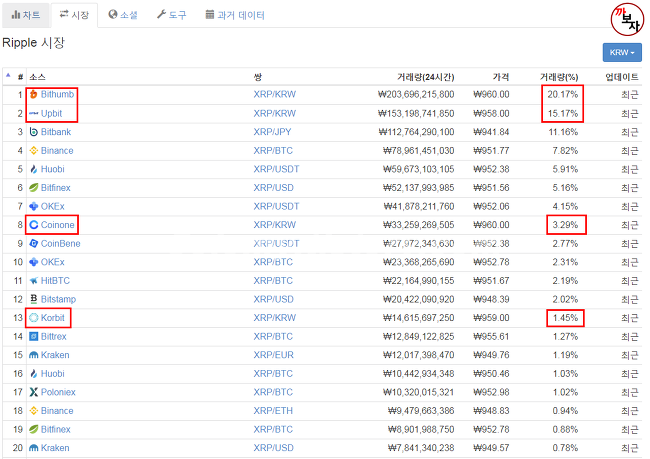Open the HitBTC exchange link

point(55,281)
